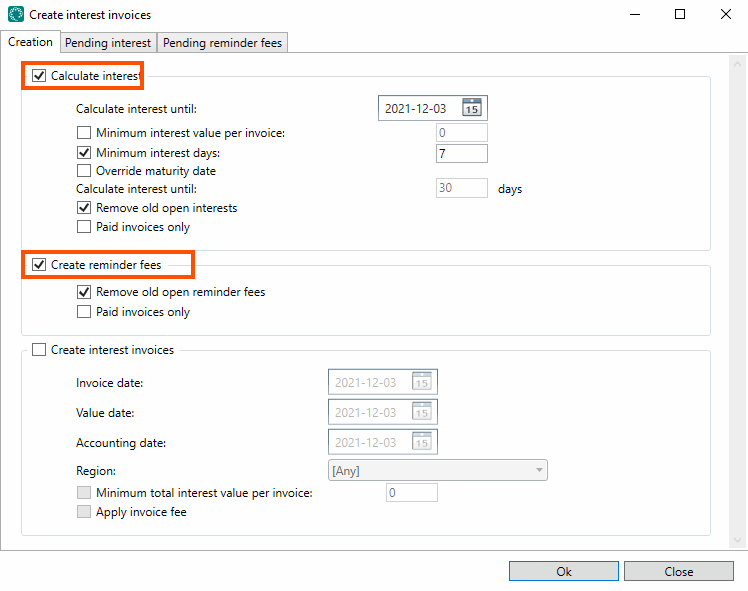Click the app icon in title bar
The image size is (748, 591).
[16, 15]
